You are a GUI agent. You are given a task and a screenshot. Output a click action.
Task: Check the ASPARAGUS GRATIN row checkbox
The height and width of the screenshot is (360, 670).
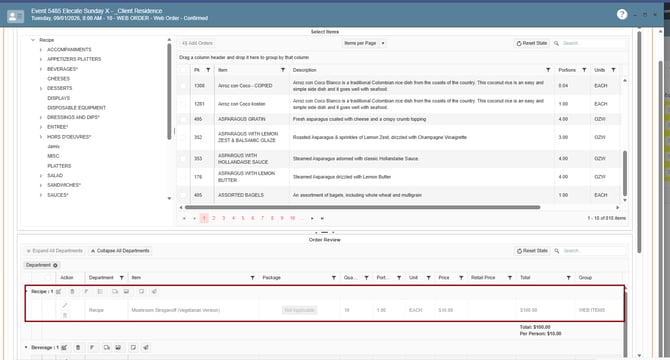pyautogui.click(x=184, y=119)
